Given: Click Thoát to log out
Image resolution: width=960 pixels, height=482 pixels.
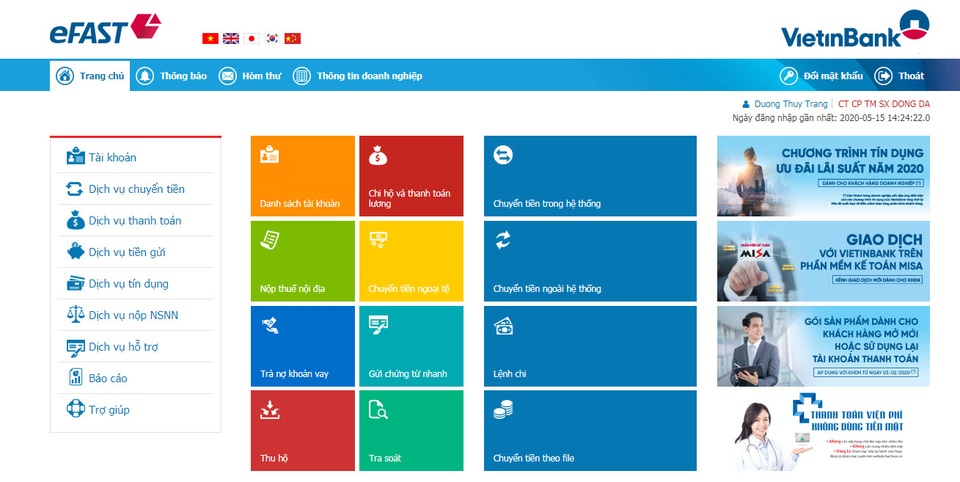Looking at the screenshot, I should 899,76.
